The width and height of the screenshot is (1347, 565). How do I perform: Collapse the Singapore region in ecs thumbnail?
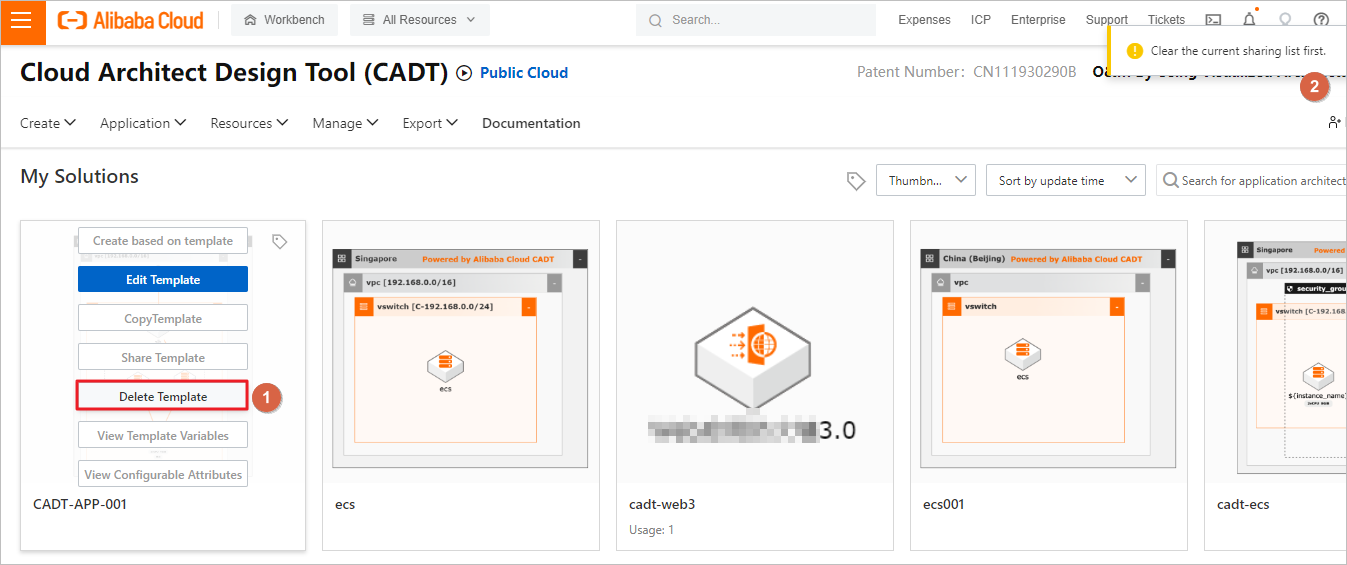[580, 259]
